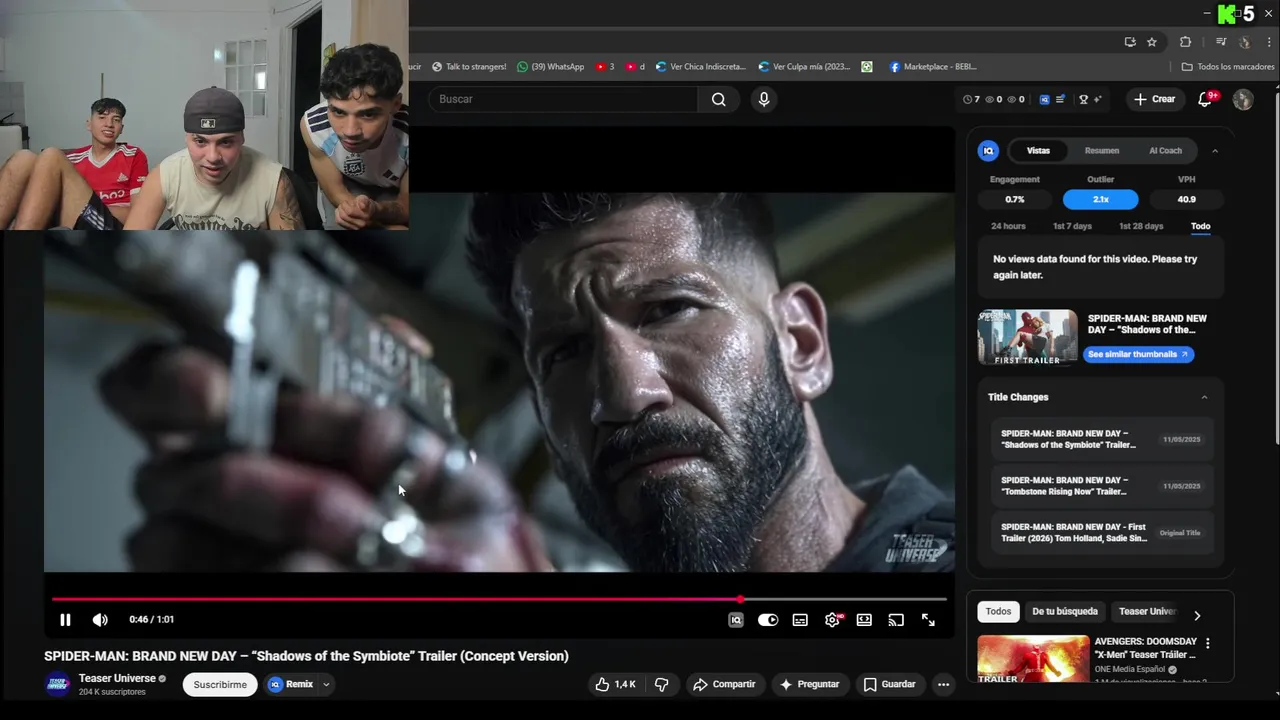1280x720 pixels.
Task: Switch to theater mode
Action: (x=864, y=620)
